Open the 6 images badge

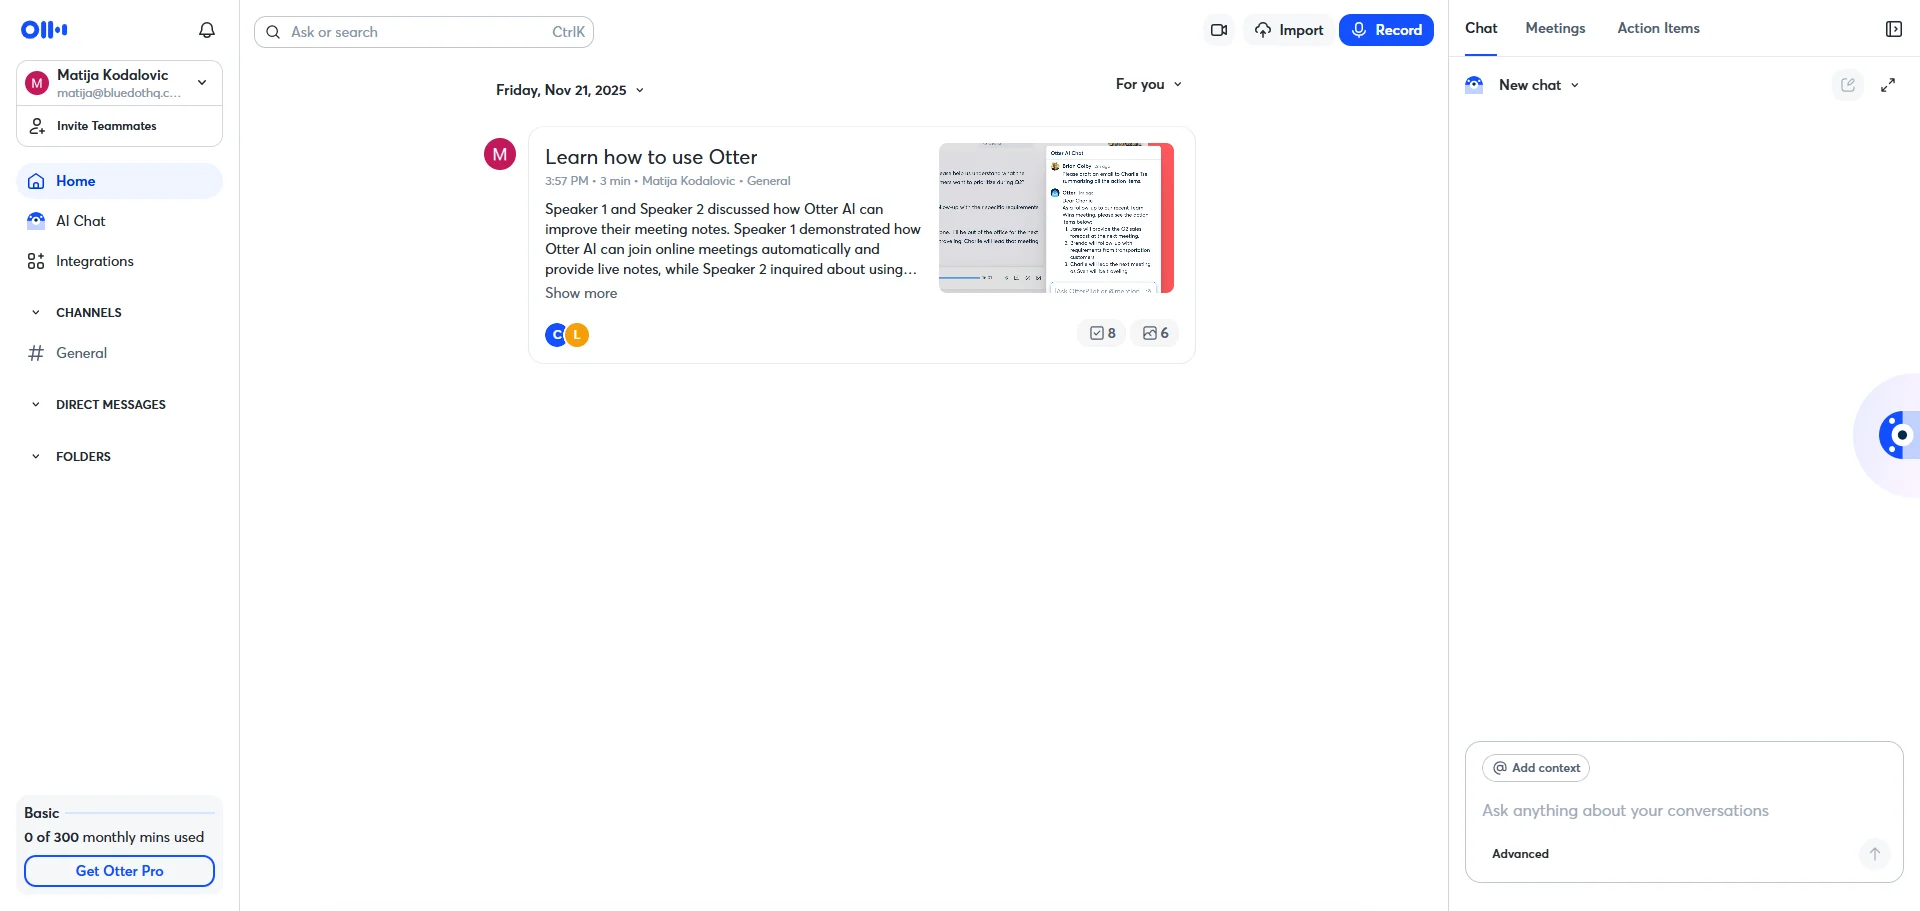click(1155, 333)
